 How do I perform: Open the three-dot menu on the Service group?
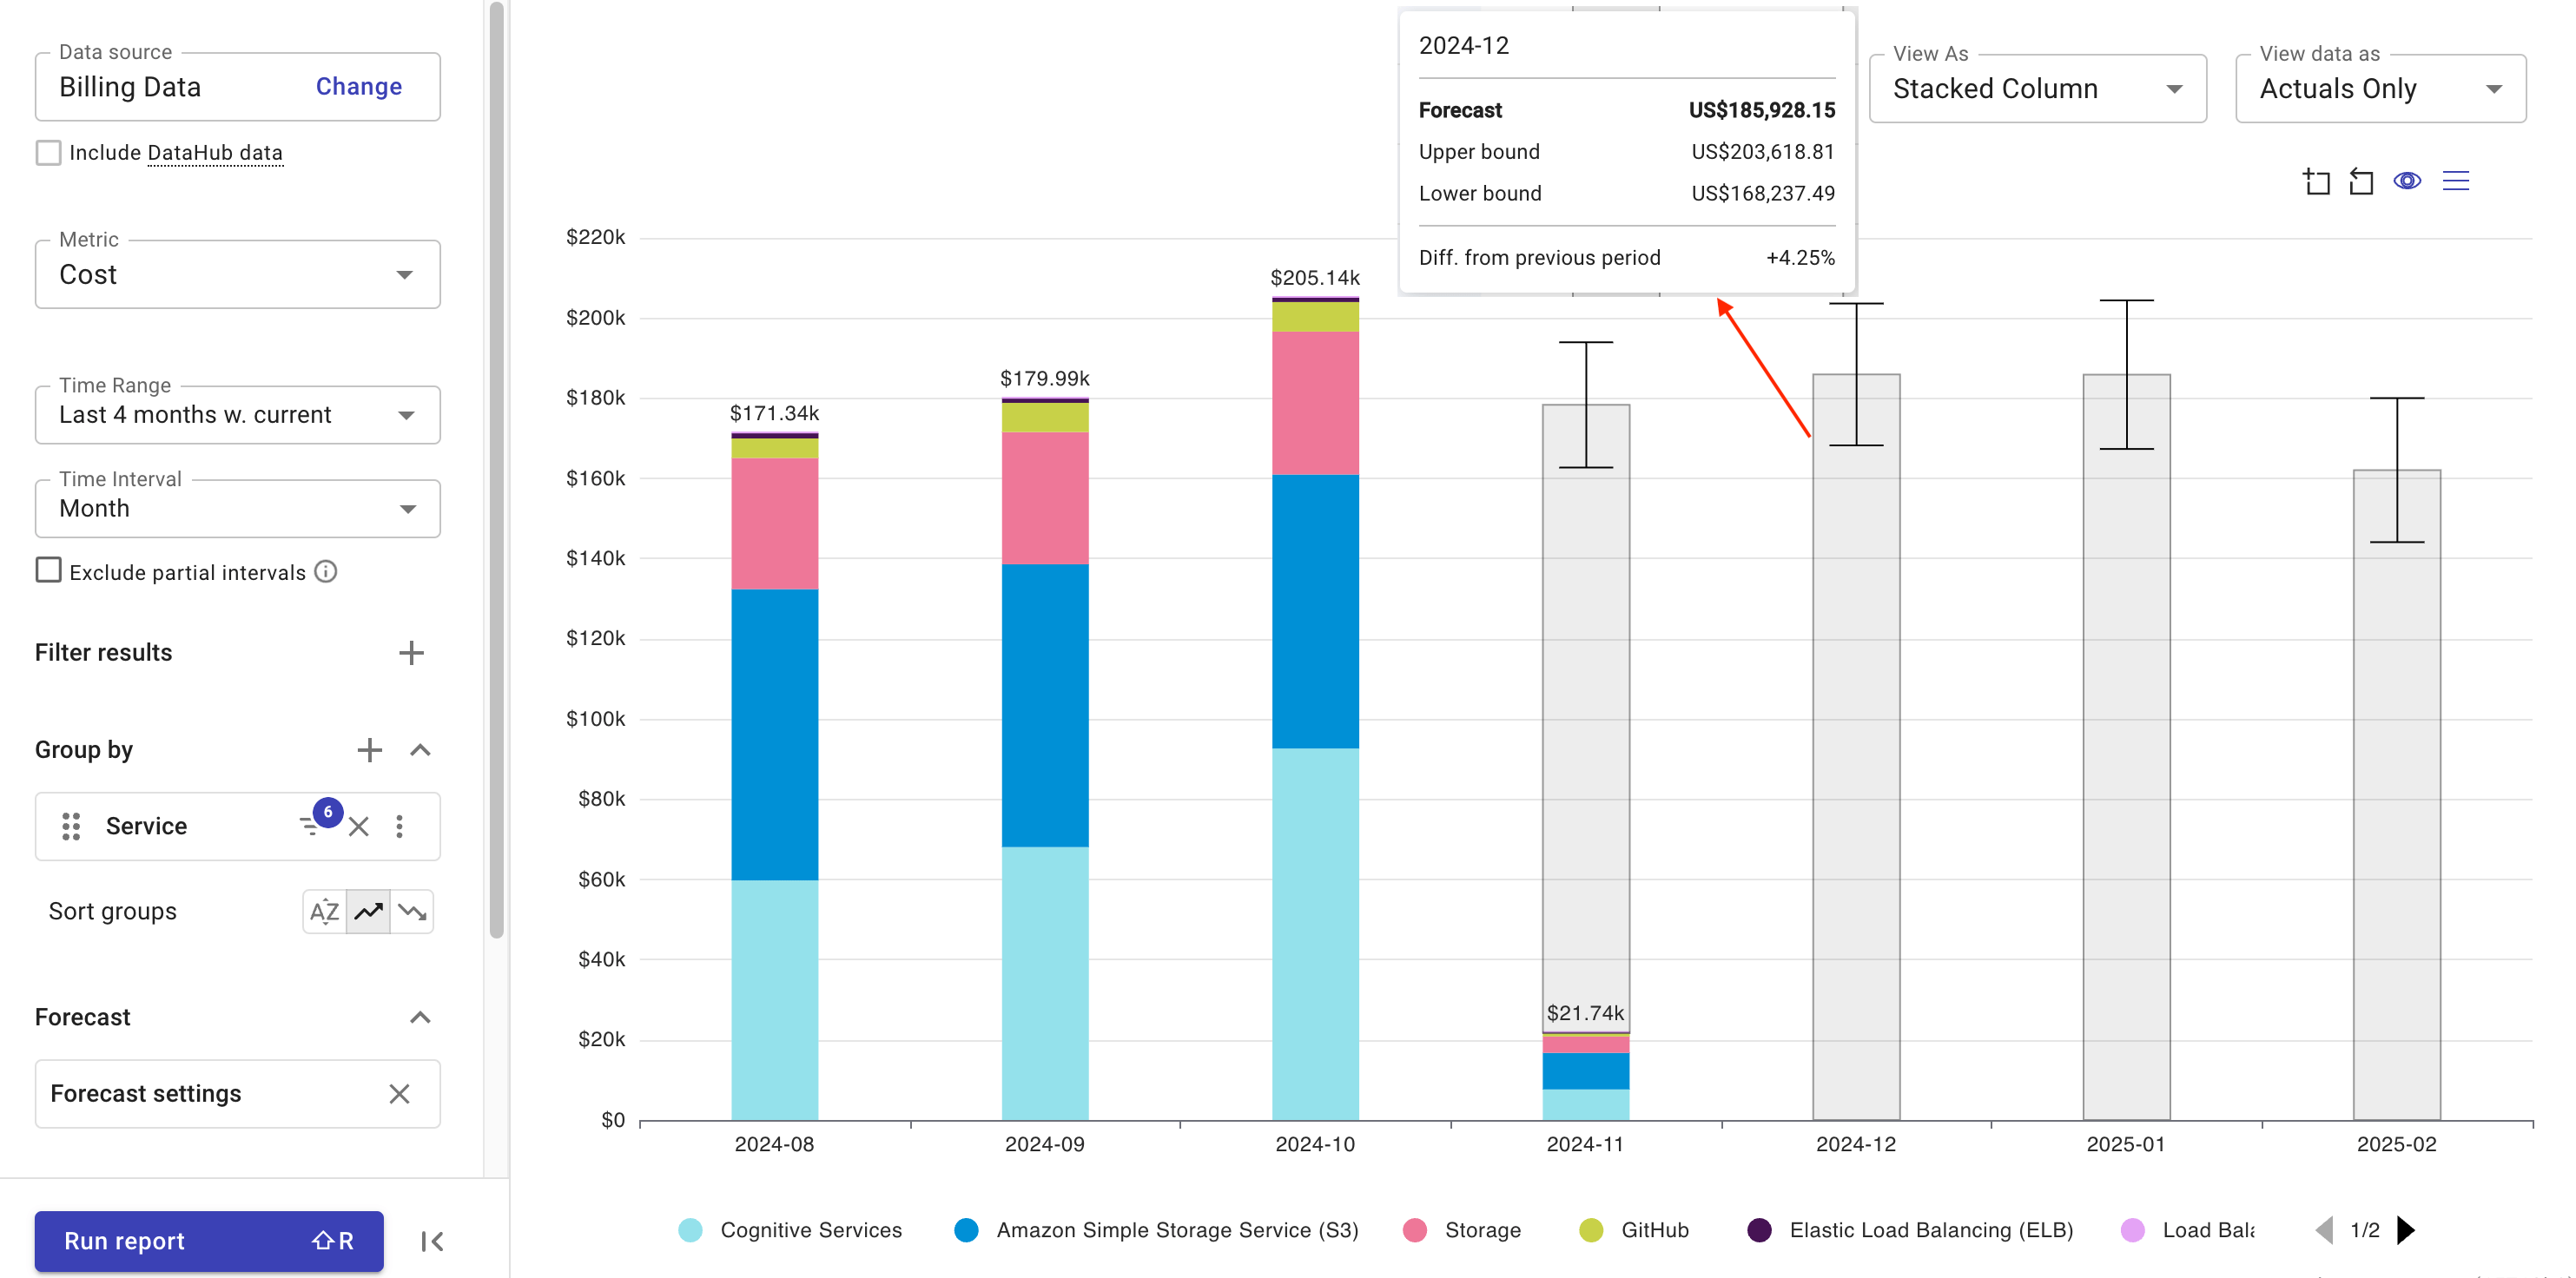(399, 826)
